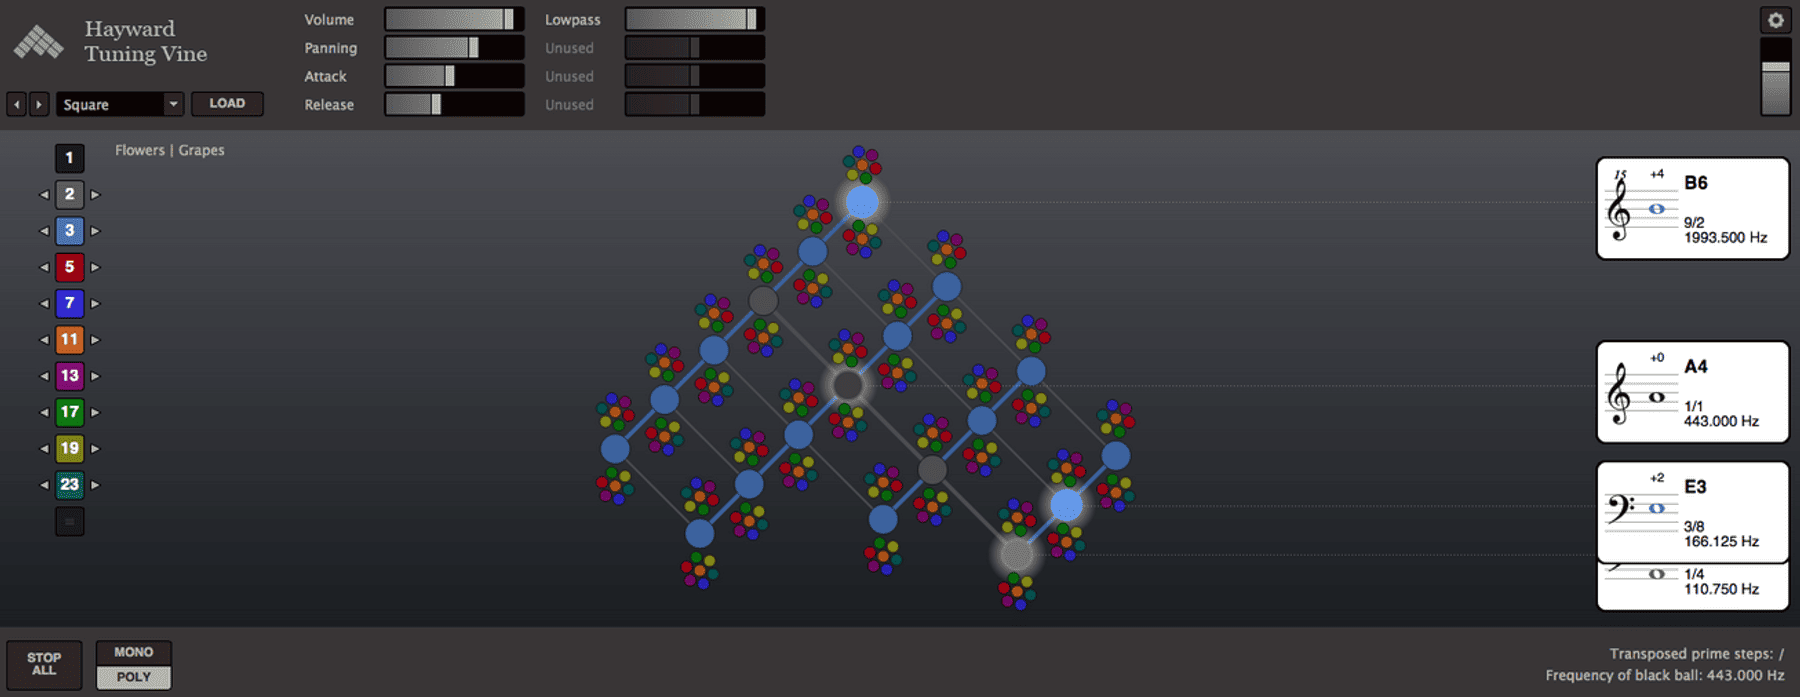Toggle prime 11 button
The height and width of the screenshot is (697, 1800).
69,339
